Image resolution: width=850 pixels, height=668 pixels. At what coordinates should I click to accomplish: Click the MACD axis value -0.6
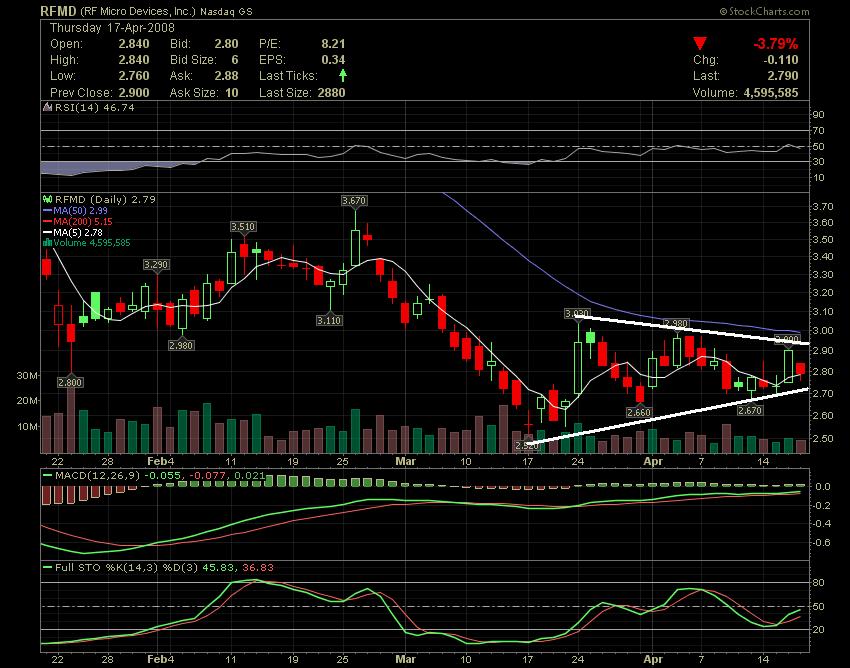(823, 543)
